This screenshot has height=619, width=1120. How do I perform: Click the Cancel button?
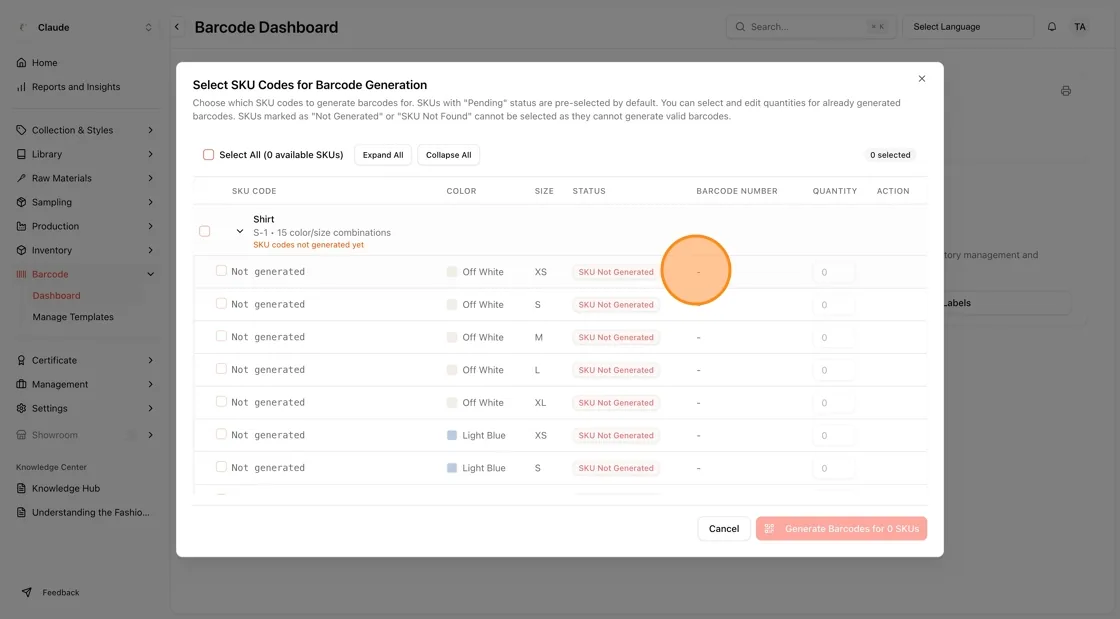coord(724,529)
